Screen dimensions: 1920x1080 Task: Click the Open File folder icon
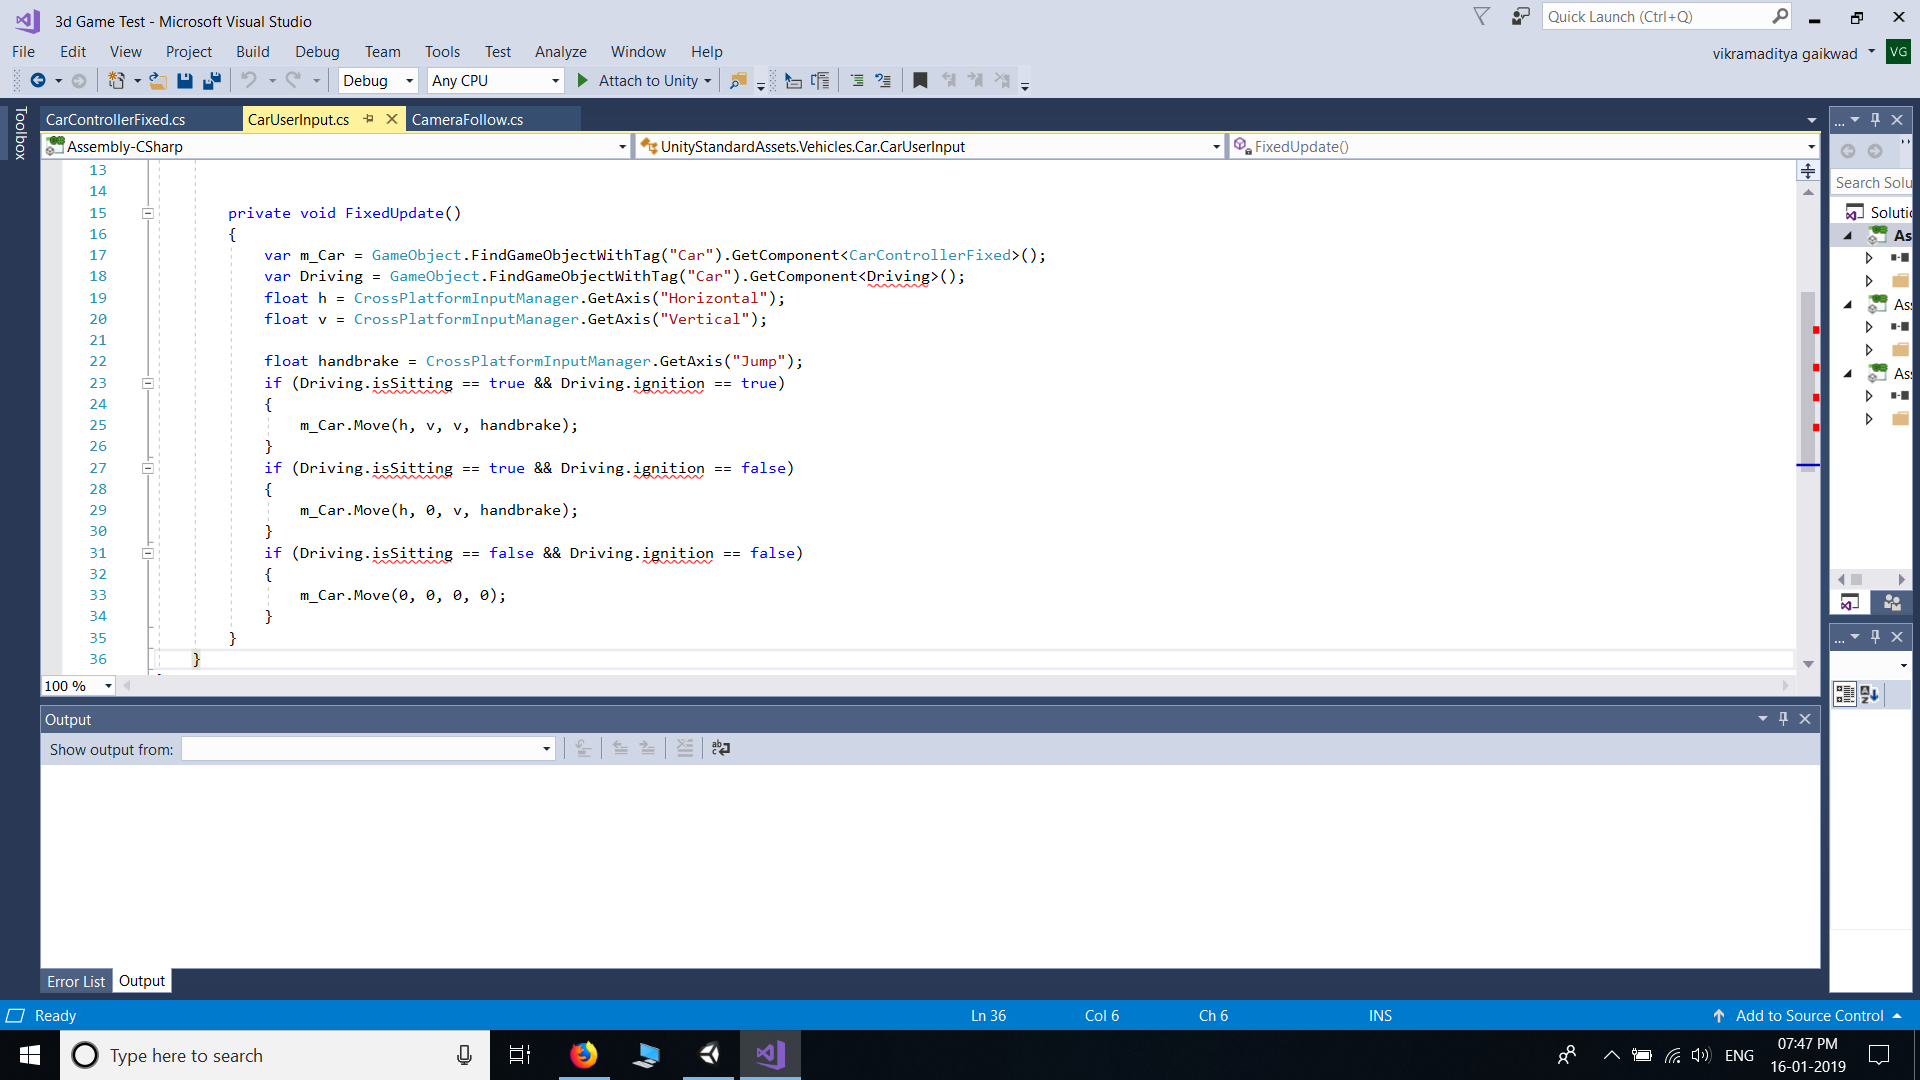coord(157,81)
